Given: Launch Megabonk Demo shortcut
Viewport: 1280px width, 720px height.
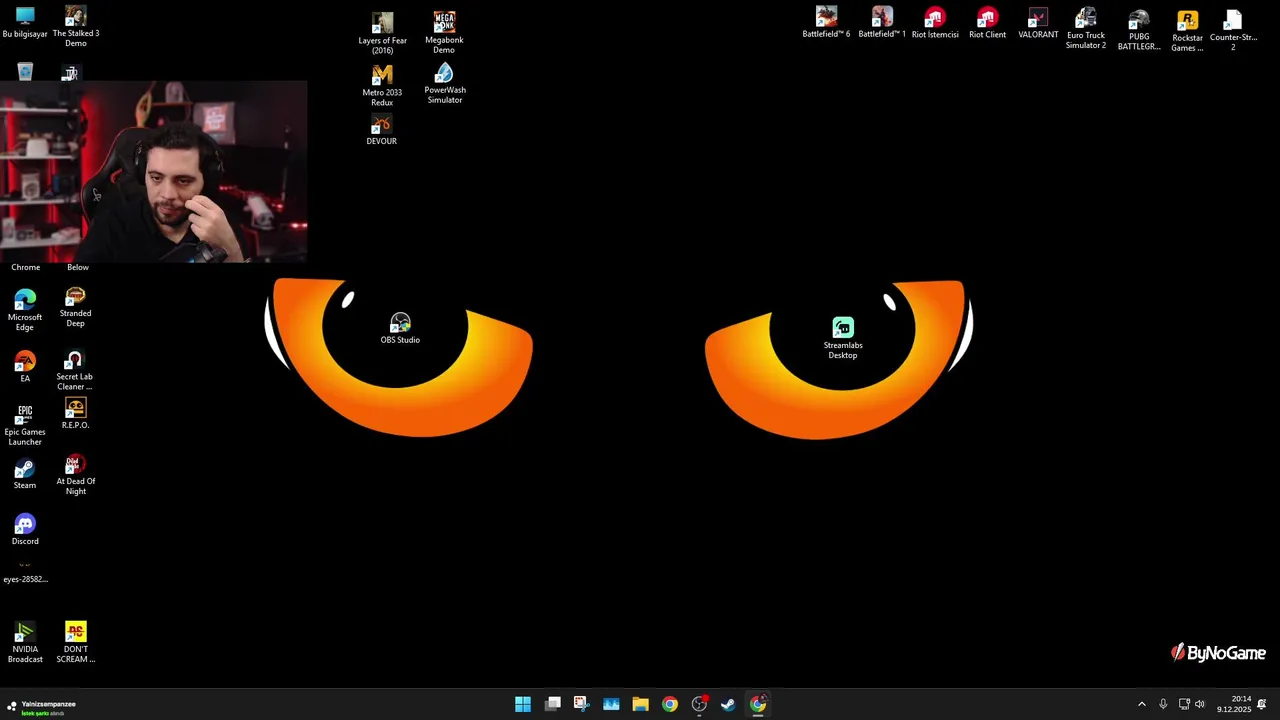Looking at the screenshot, I should click(444, 33).
